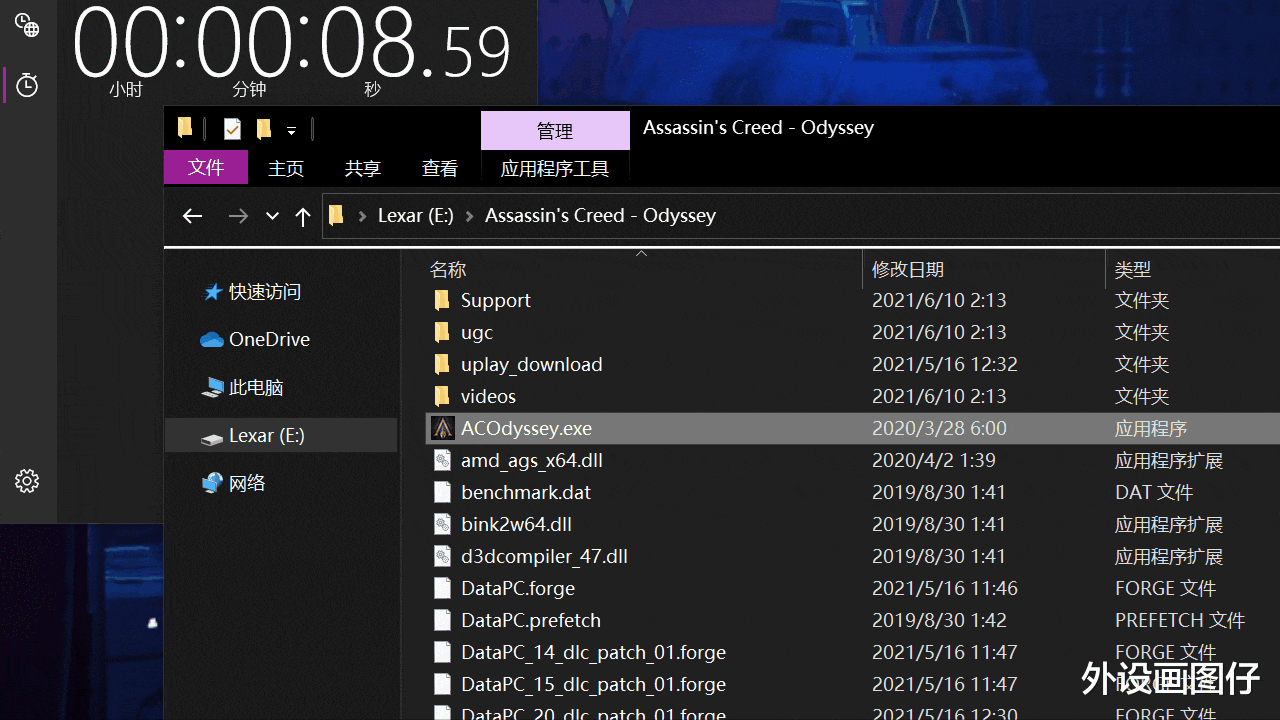Switch to the 查看 ribbon tab
This screenshot has width=1280, height=720.
pos(440,168)
